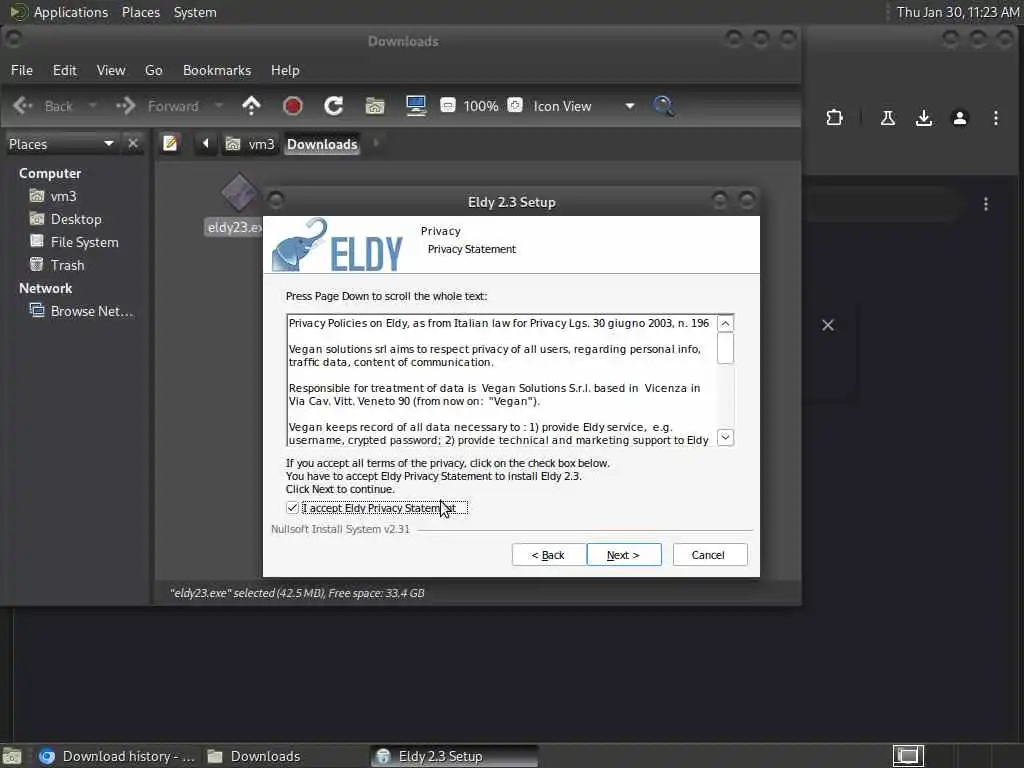Open the Edit menu
This screenshot has height=768, width=1024.
tap(65, 70)
